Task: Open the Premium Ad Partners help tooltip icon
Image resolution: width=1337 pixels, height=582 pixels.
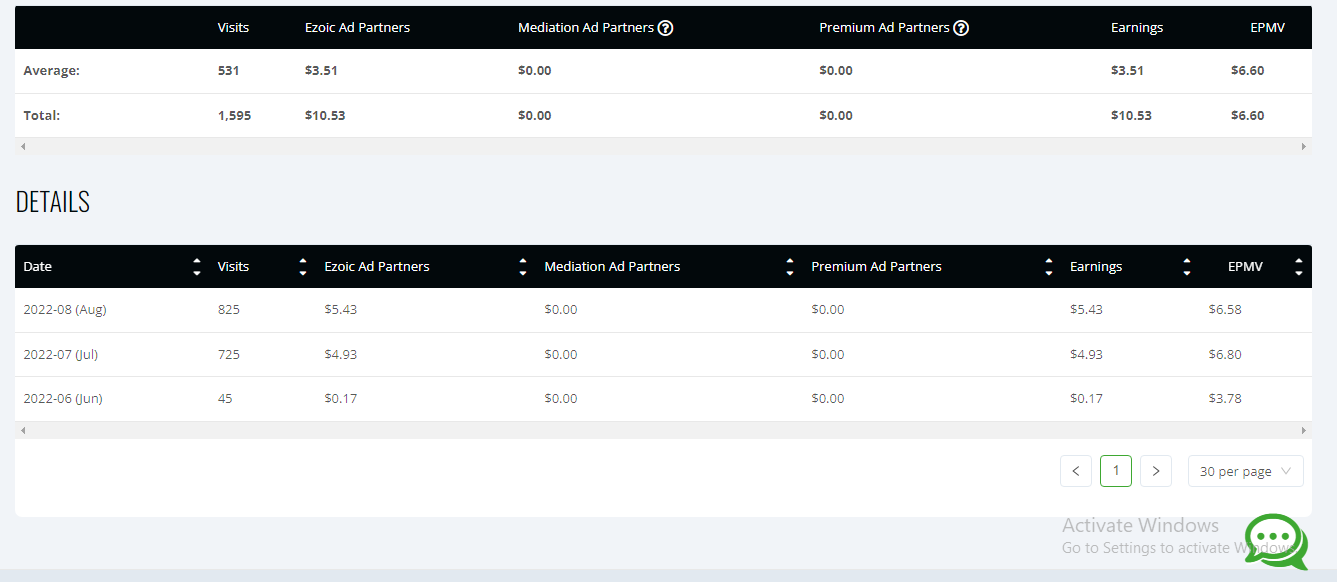Action: [x=961, y=28]
